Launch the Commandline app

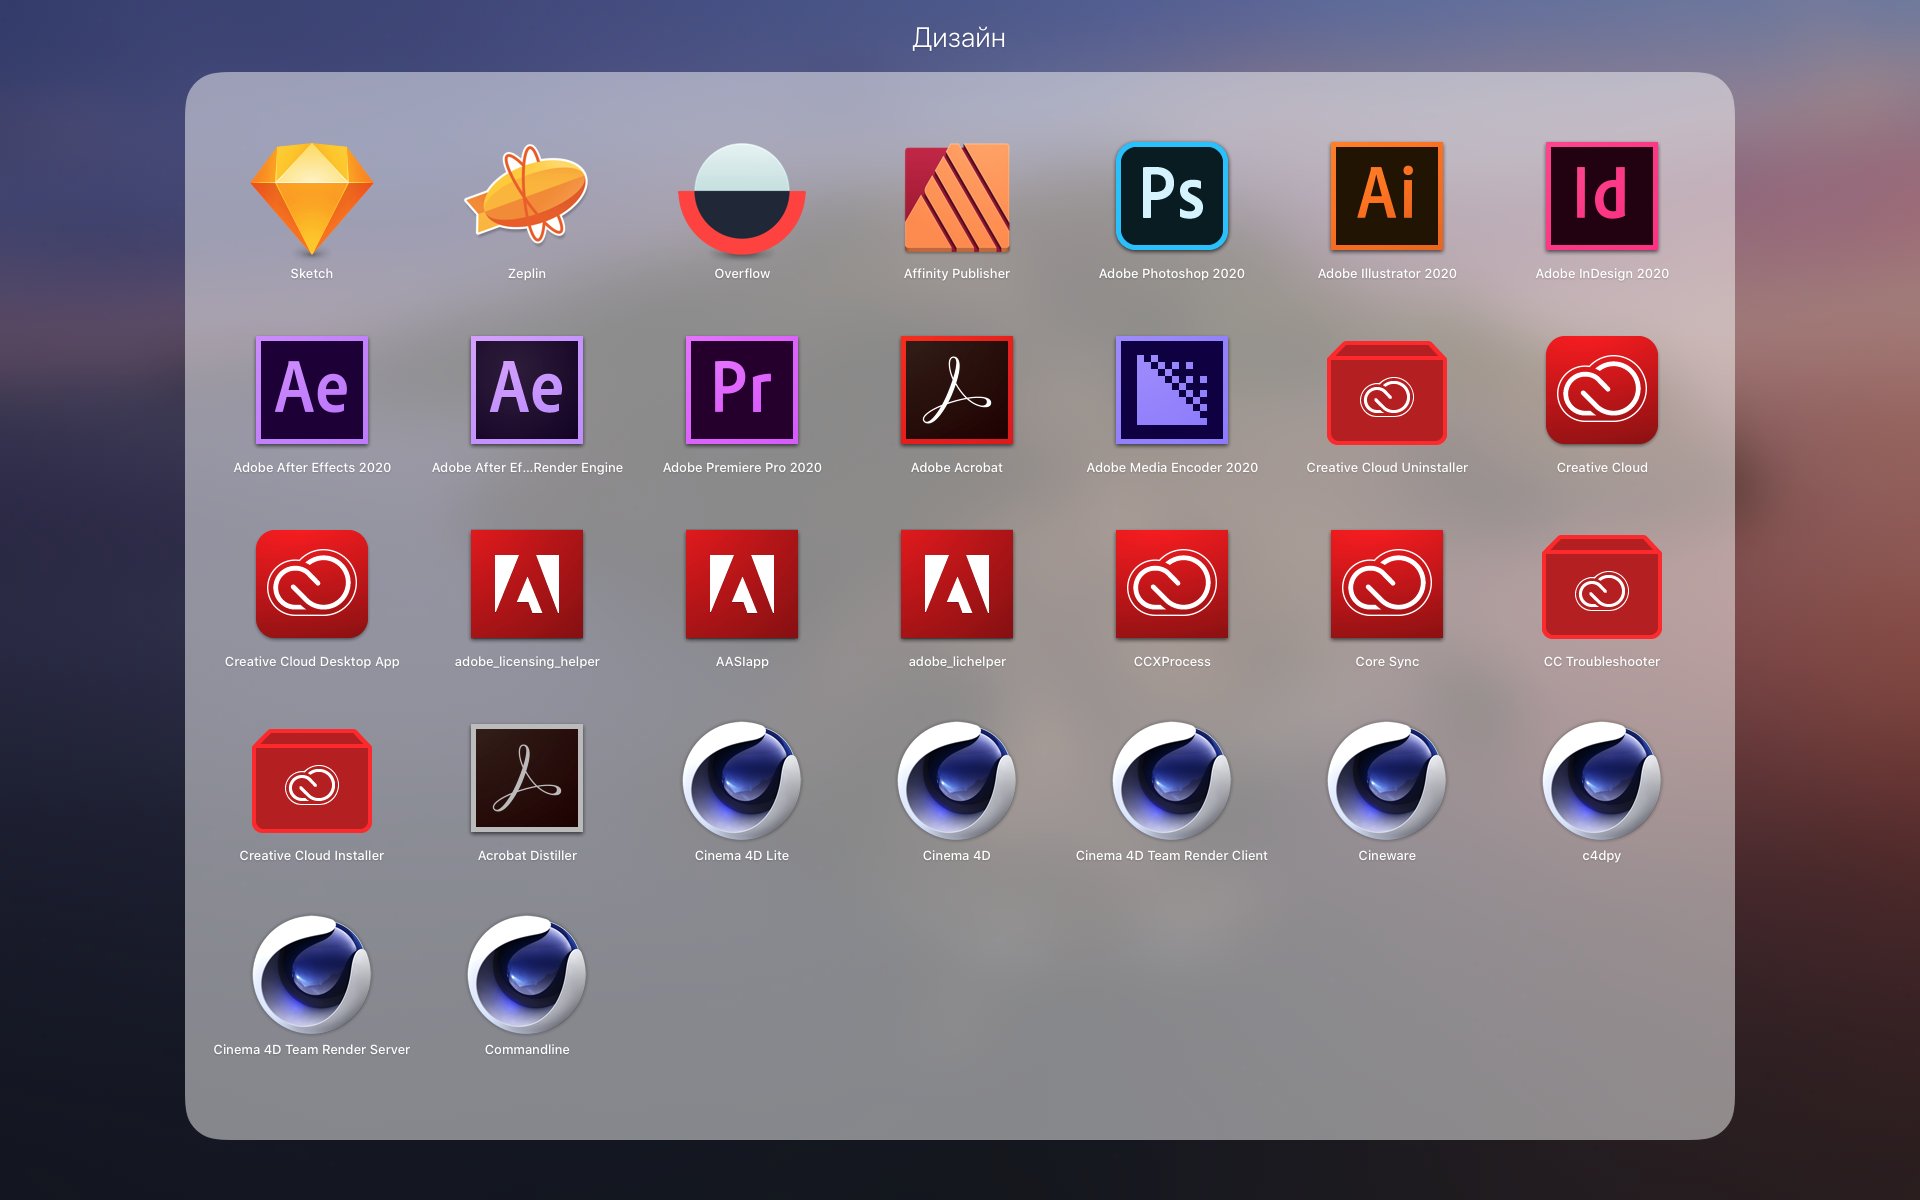(527, 974)
